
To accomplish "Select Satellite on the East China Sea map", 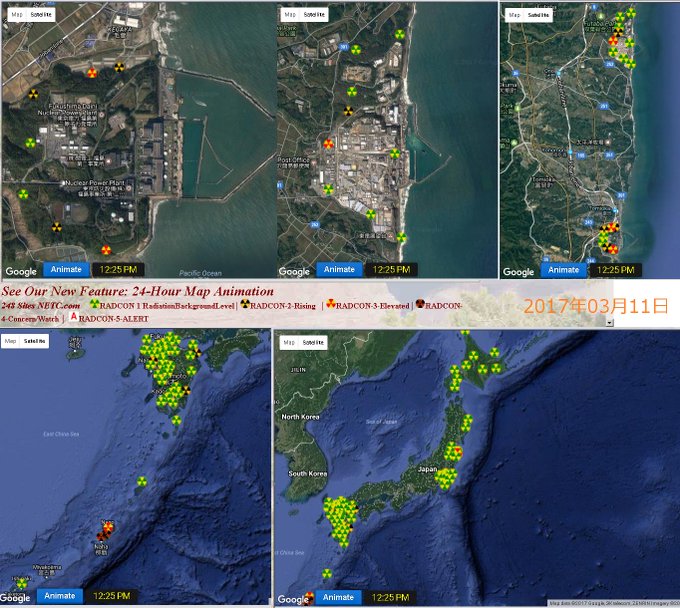I will tap(34, 341).
